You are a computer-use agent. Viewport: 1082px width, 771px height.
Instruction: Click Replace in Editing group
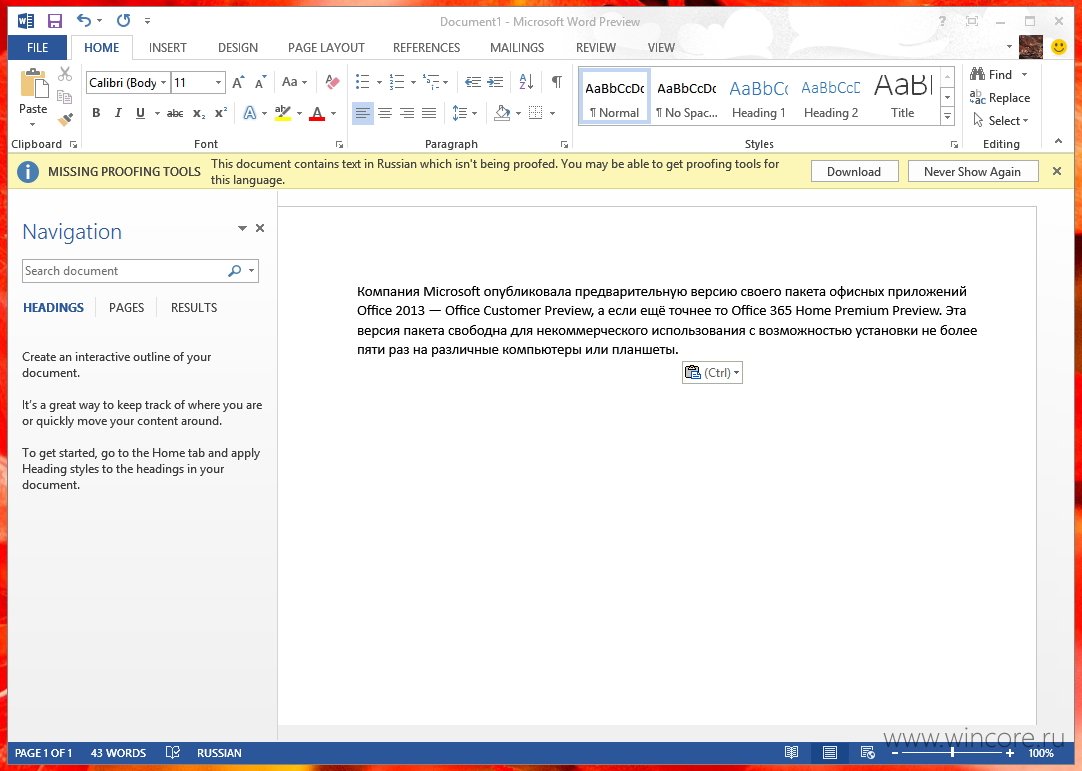[x=999, y=97]
